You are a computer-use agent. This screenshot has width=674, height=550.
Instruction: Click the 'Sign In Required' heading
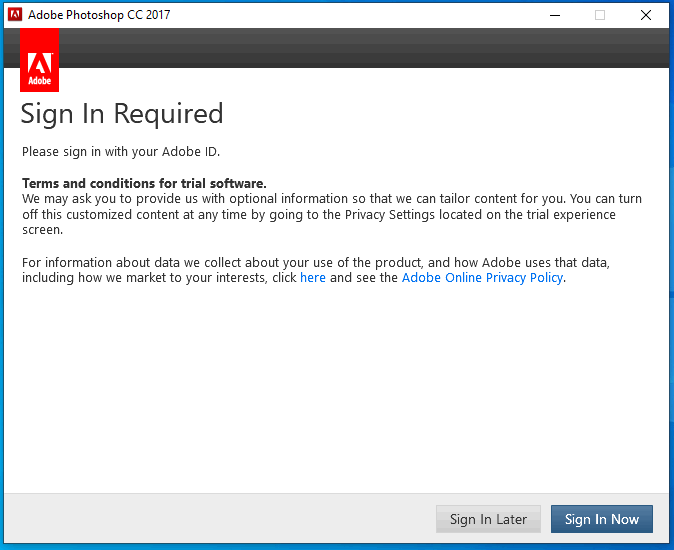tap(122, 114)
